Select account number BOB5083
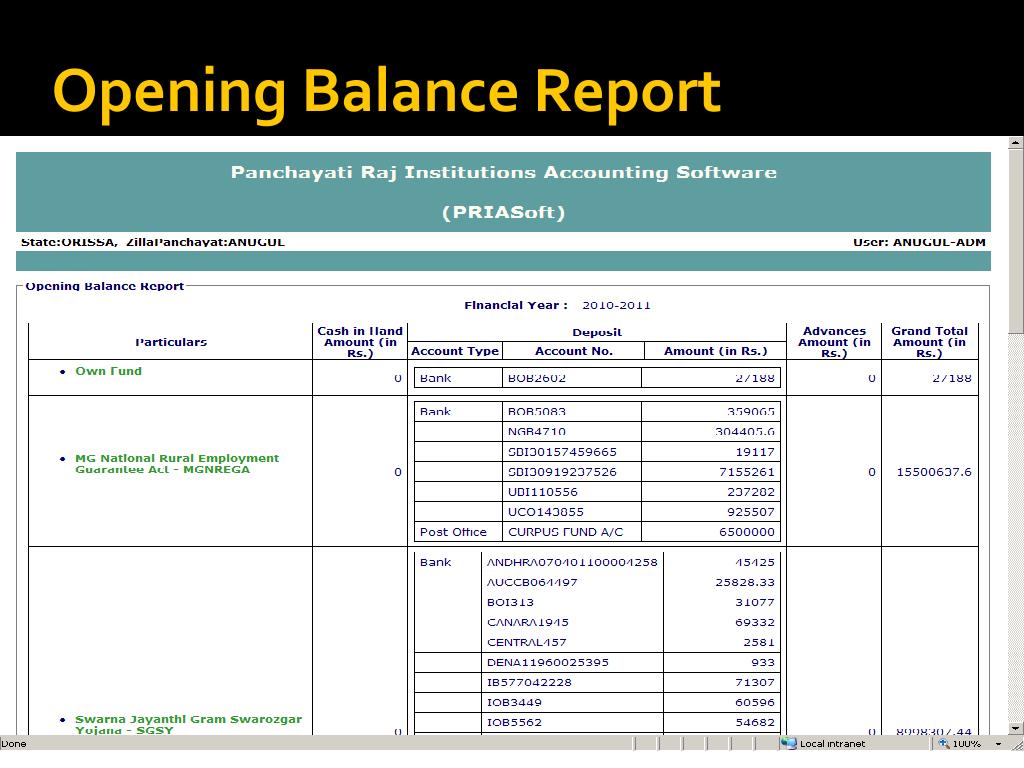This screenshot has width=1024, height=768. coord(537,411)
